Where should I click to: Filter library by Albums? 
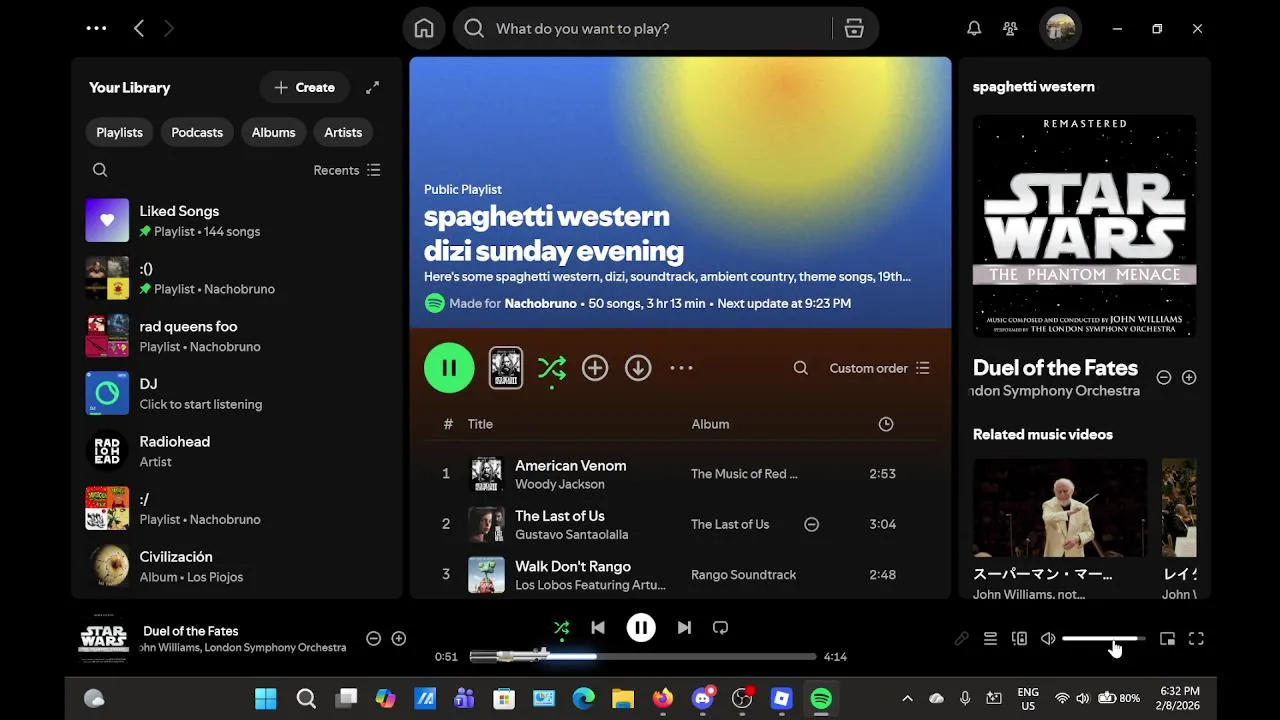point(273,132)
